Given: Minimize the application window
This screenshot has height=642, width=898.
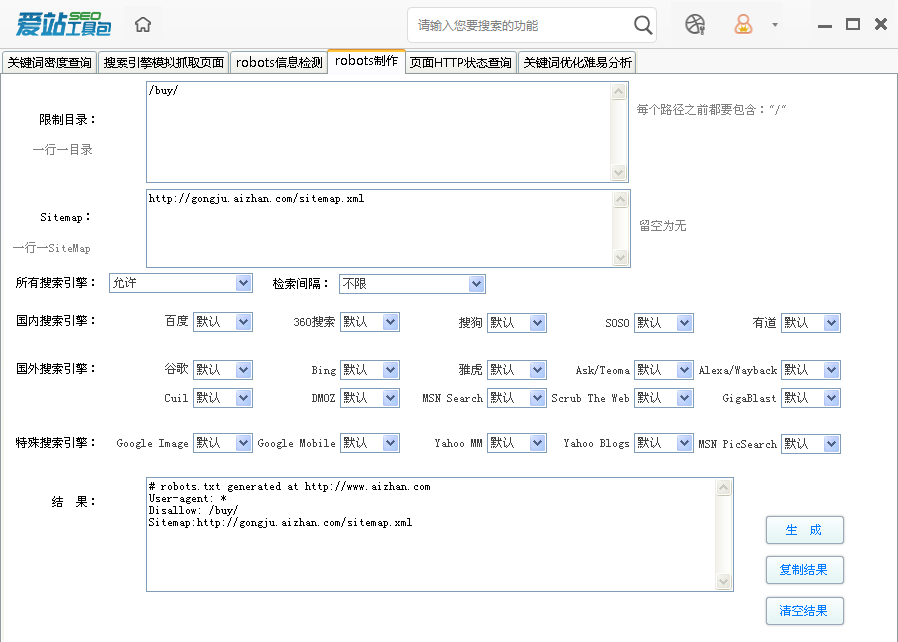Looking at the screenshot, I should pos(825,26).
